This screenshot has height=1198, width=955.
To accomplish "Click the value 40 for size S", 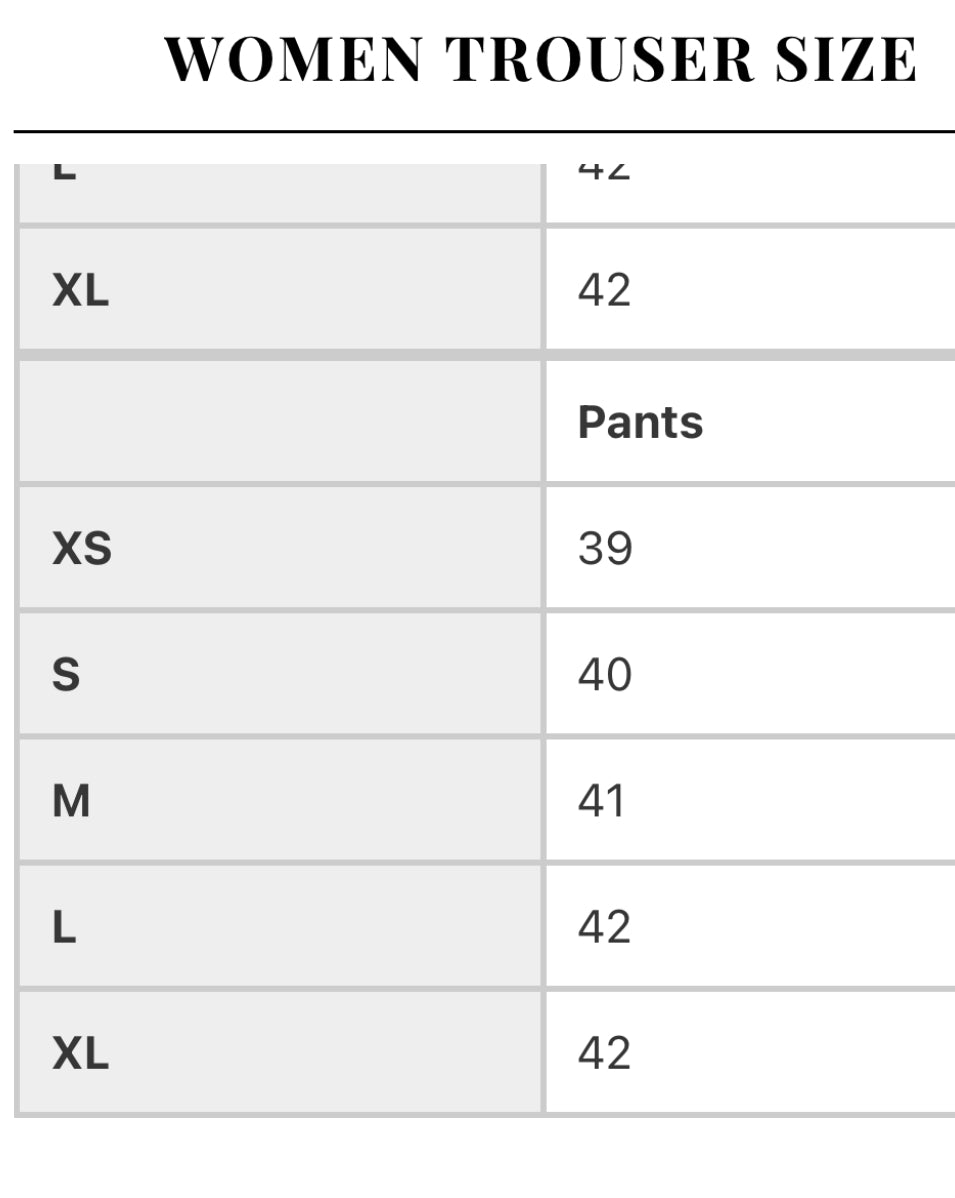I will [x=605, y=675].
